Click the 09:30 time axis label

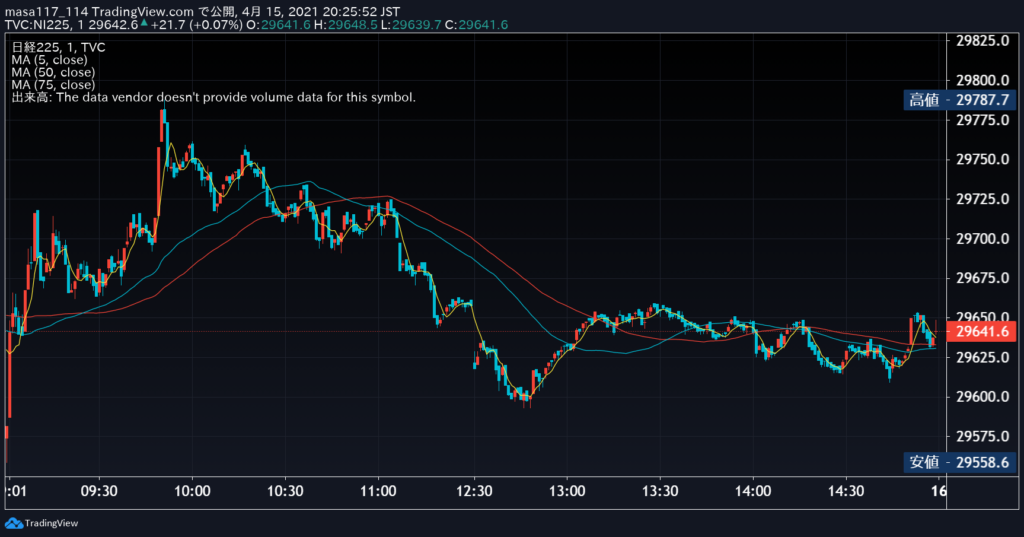99,491
